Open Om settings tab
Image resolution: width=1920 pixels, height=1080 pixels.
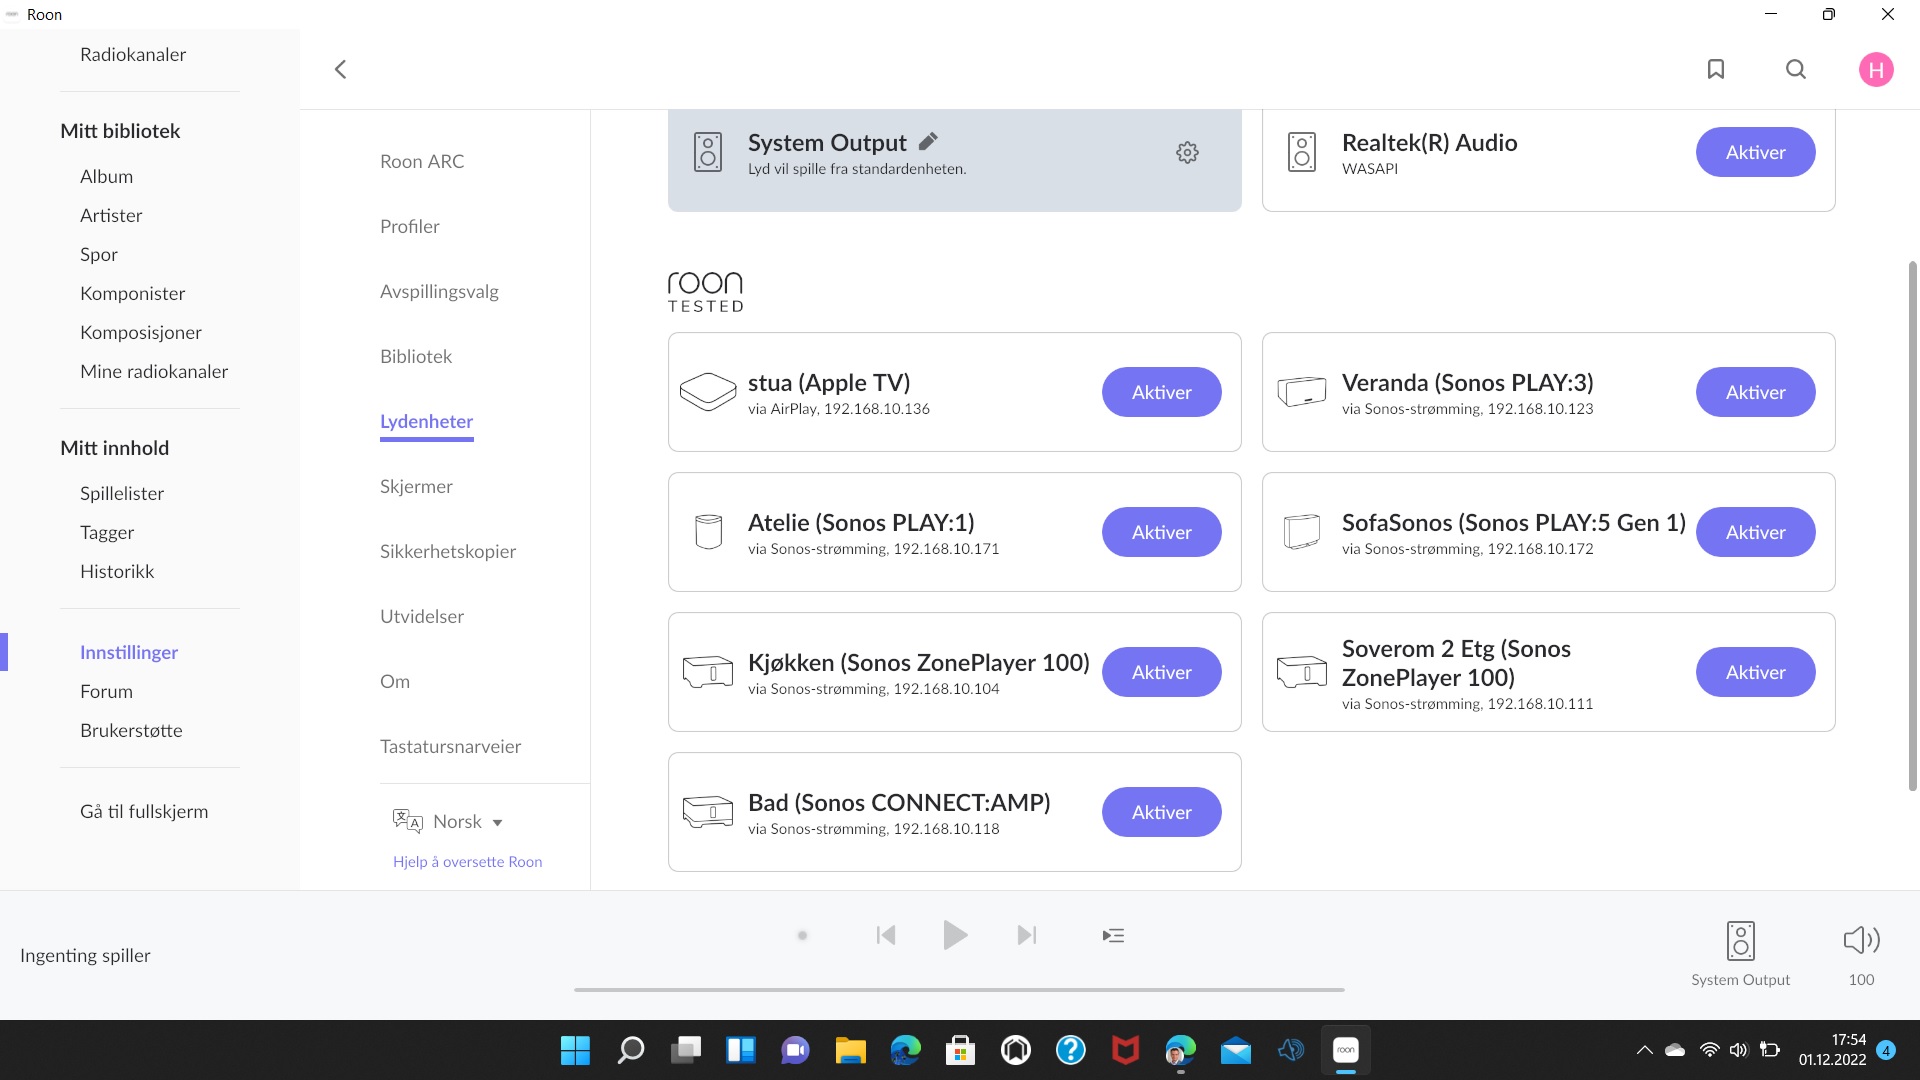click(395, 681)
